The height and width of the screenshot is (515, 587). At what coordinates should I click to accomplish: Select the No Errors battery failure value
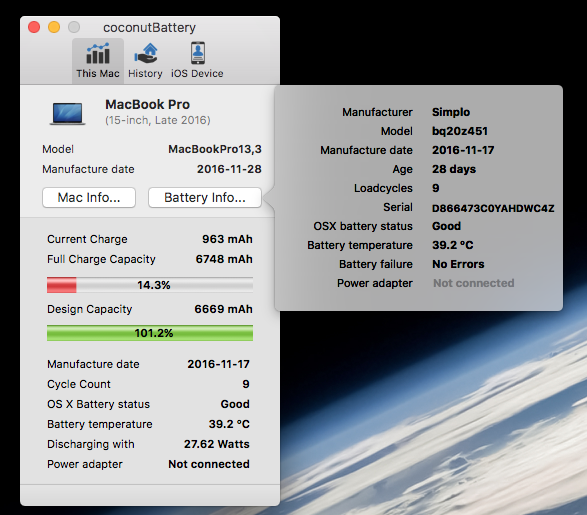pyautogui.click(x=458, y=264)
